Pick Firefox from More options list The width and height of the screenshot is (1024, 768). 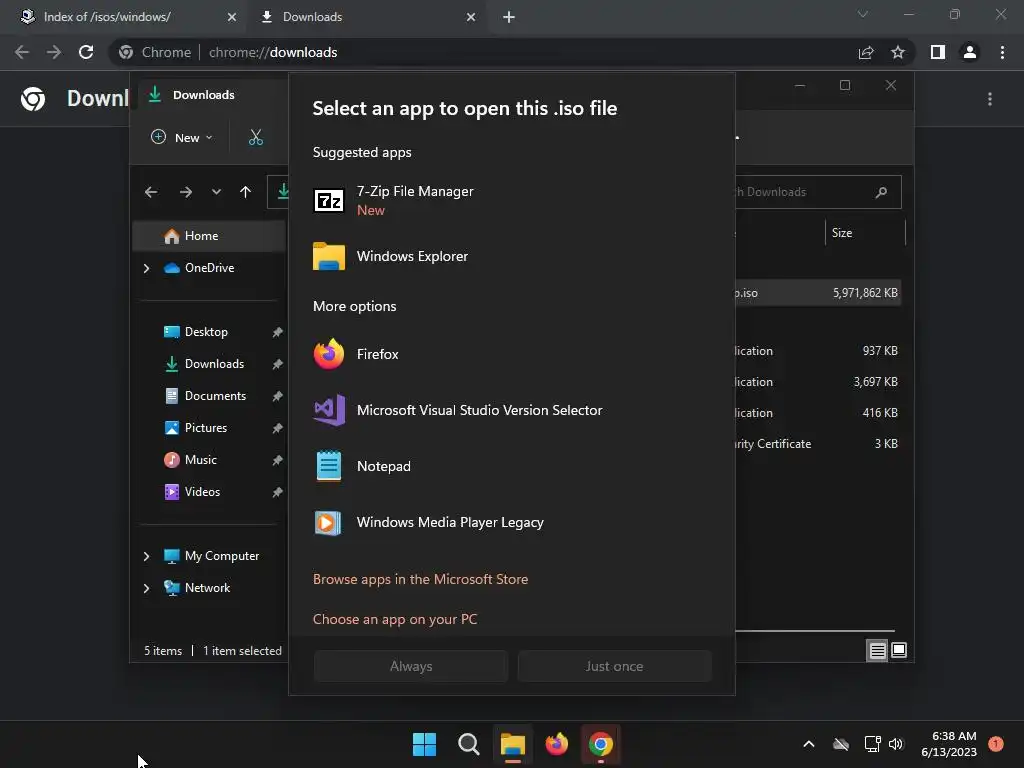click(x=511, y=354)
